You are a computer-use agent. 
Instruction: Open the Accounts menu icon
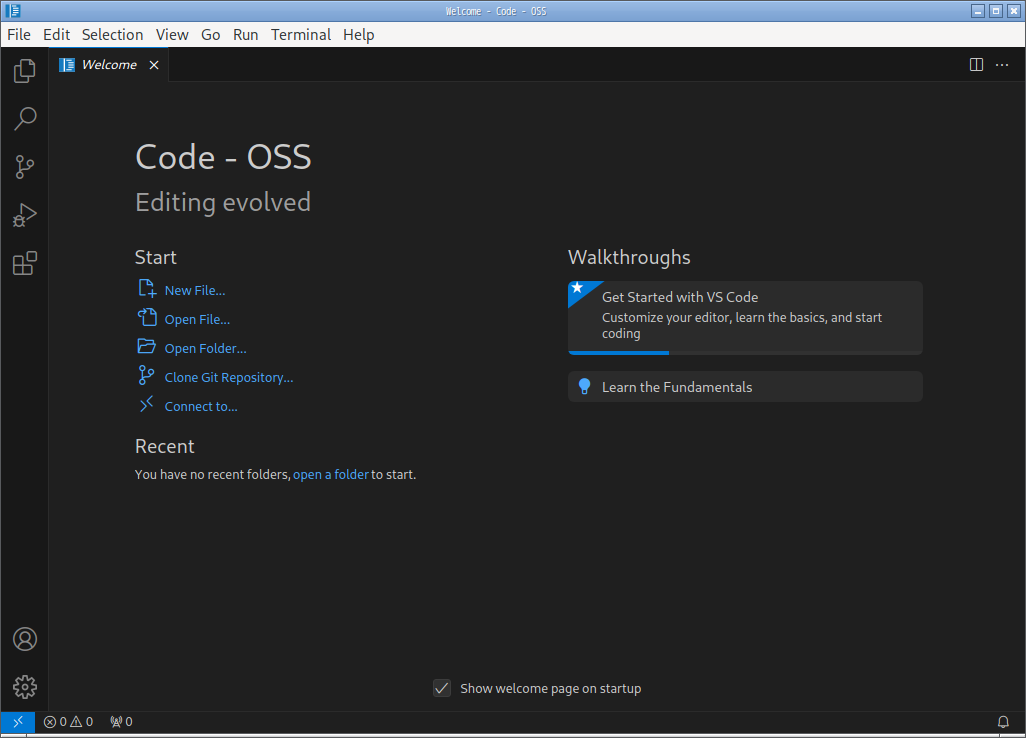(x=24, y=639)
